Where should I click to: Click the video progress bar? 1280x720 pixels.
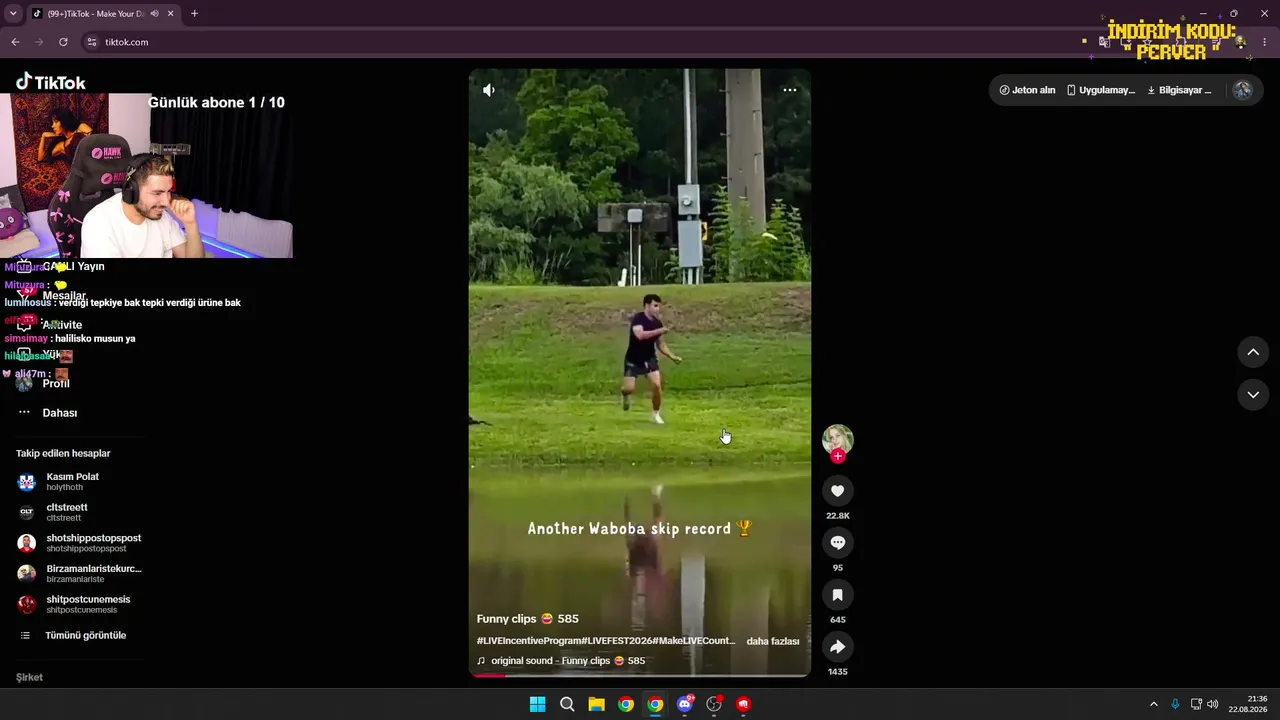tap(640, 675)
